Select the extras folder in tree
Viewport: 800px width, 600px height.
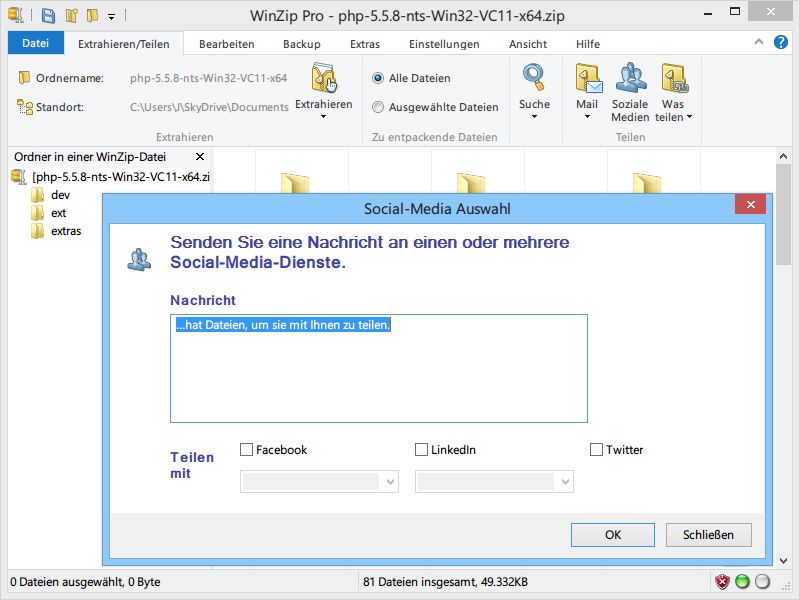[x=66, y=231]
